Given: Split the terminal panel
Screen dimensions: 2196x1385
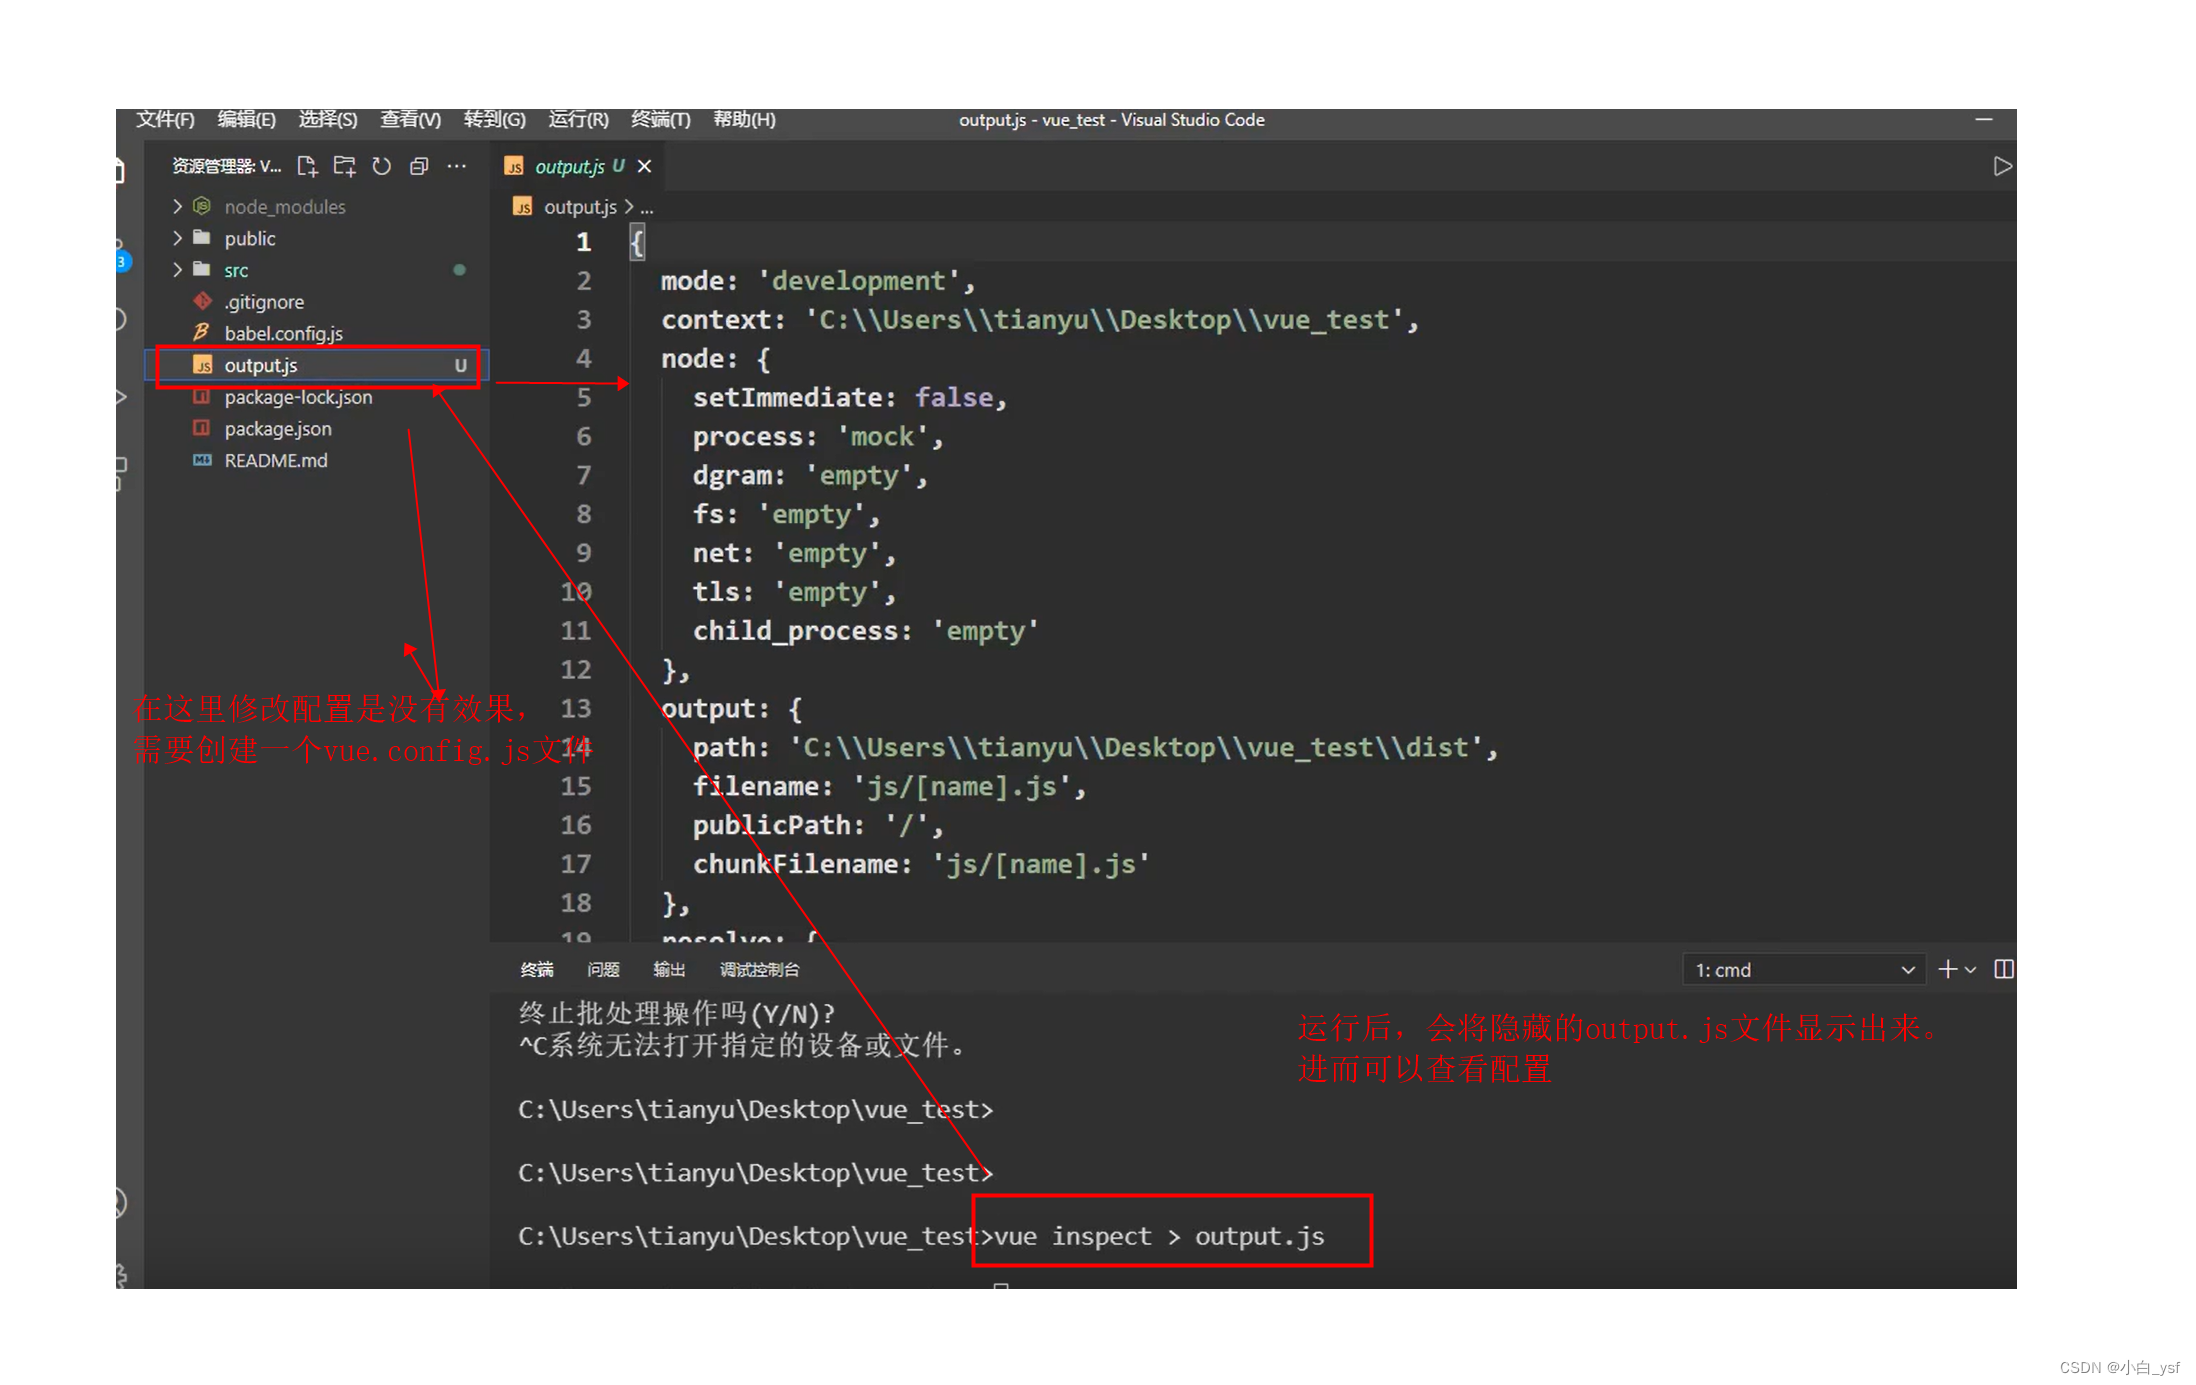Looking at the screenshot, I should point(2004,969).
